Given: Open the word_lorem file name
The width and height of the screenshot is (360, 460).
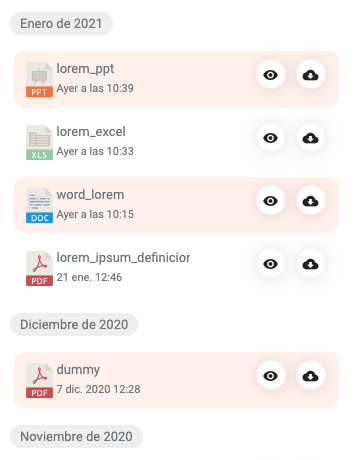Looking at the screenshot, I should pyautogui.click(x=90, y=195).
